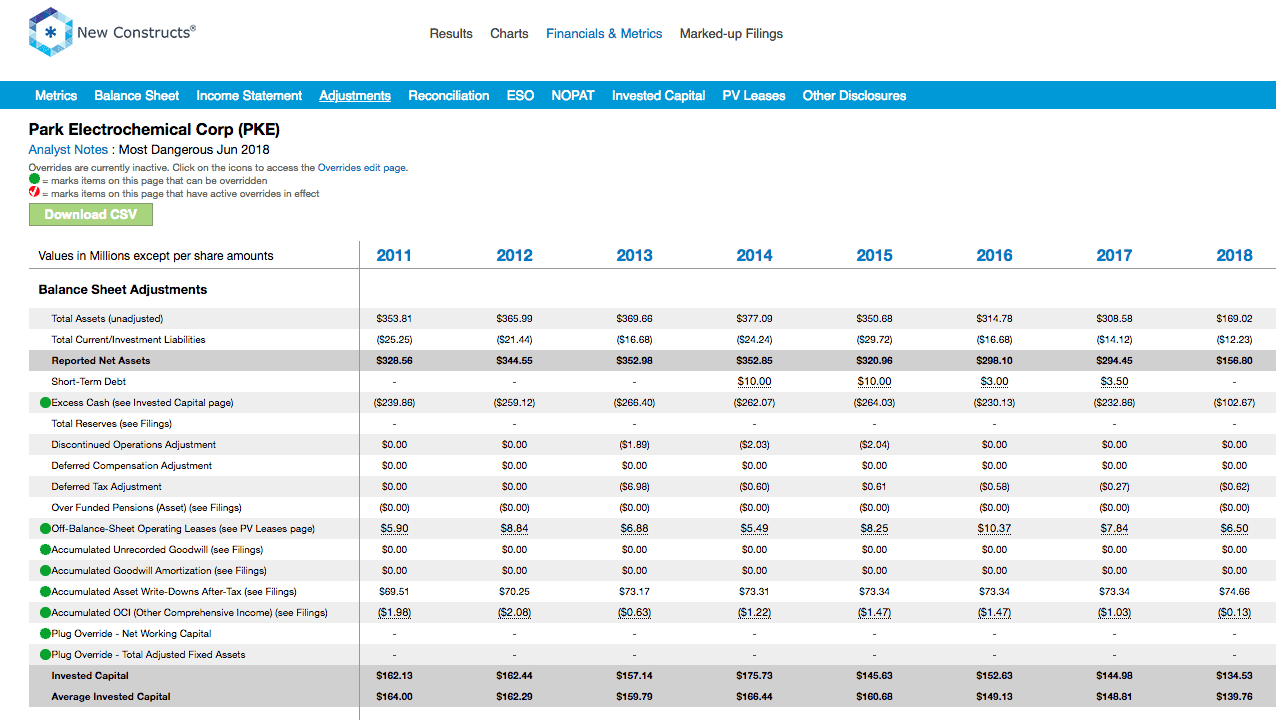Switch to the Income Statement tab
The width and height of the screenshot is (1276, 720).
[249, 95]
